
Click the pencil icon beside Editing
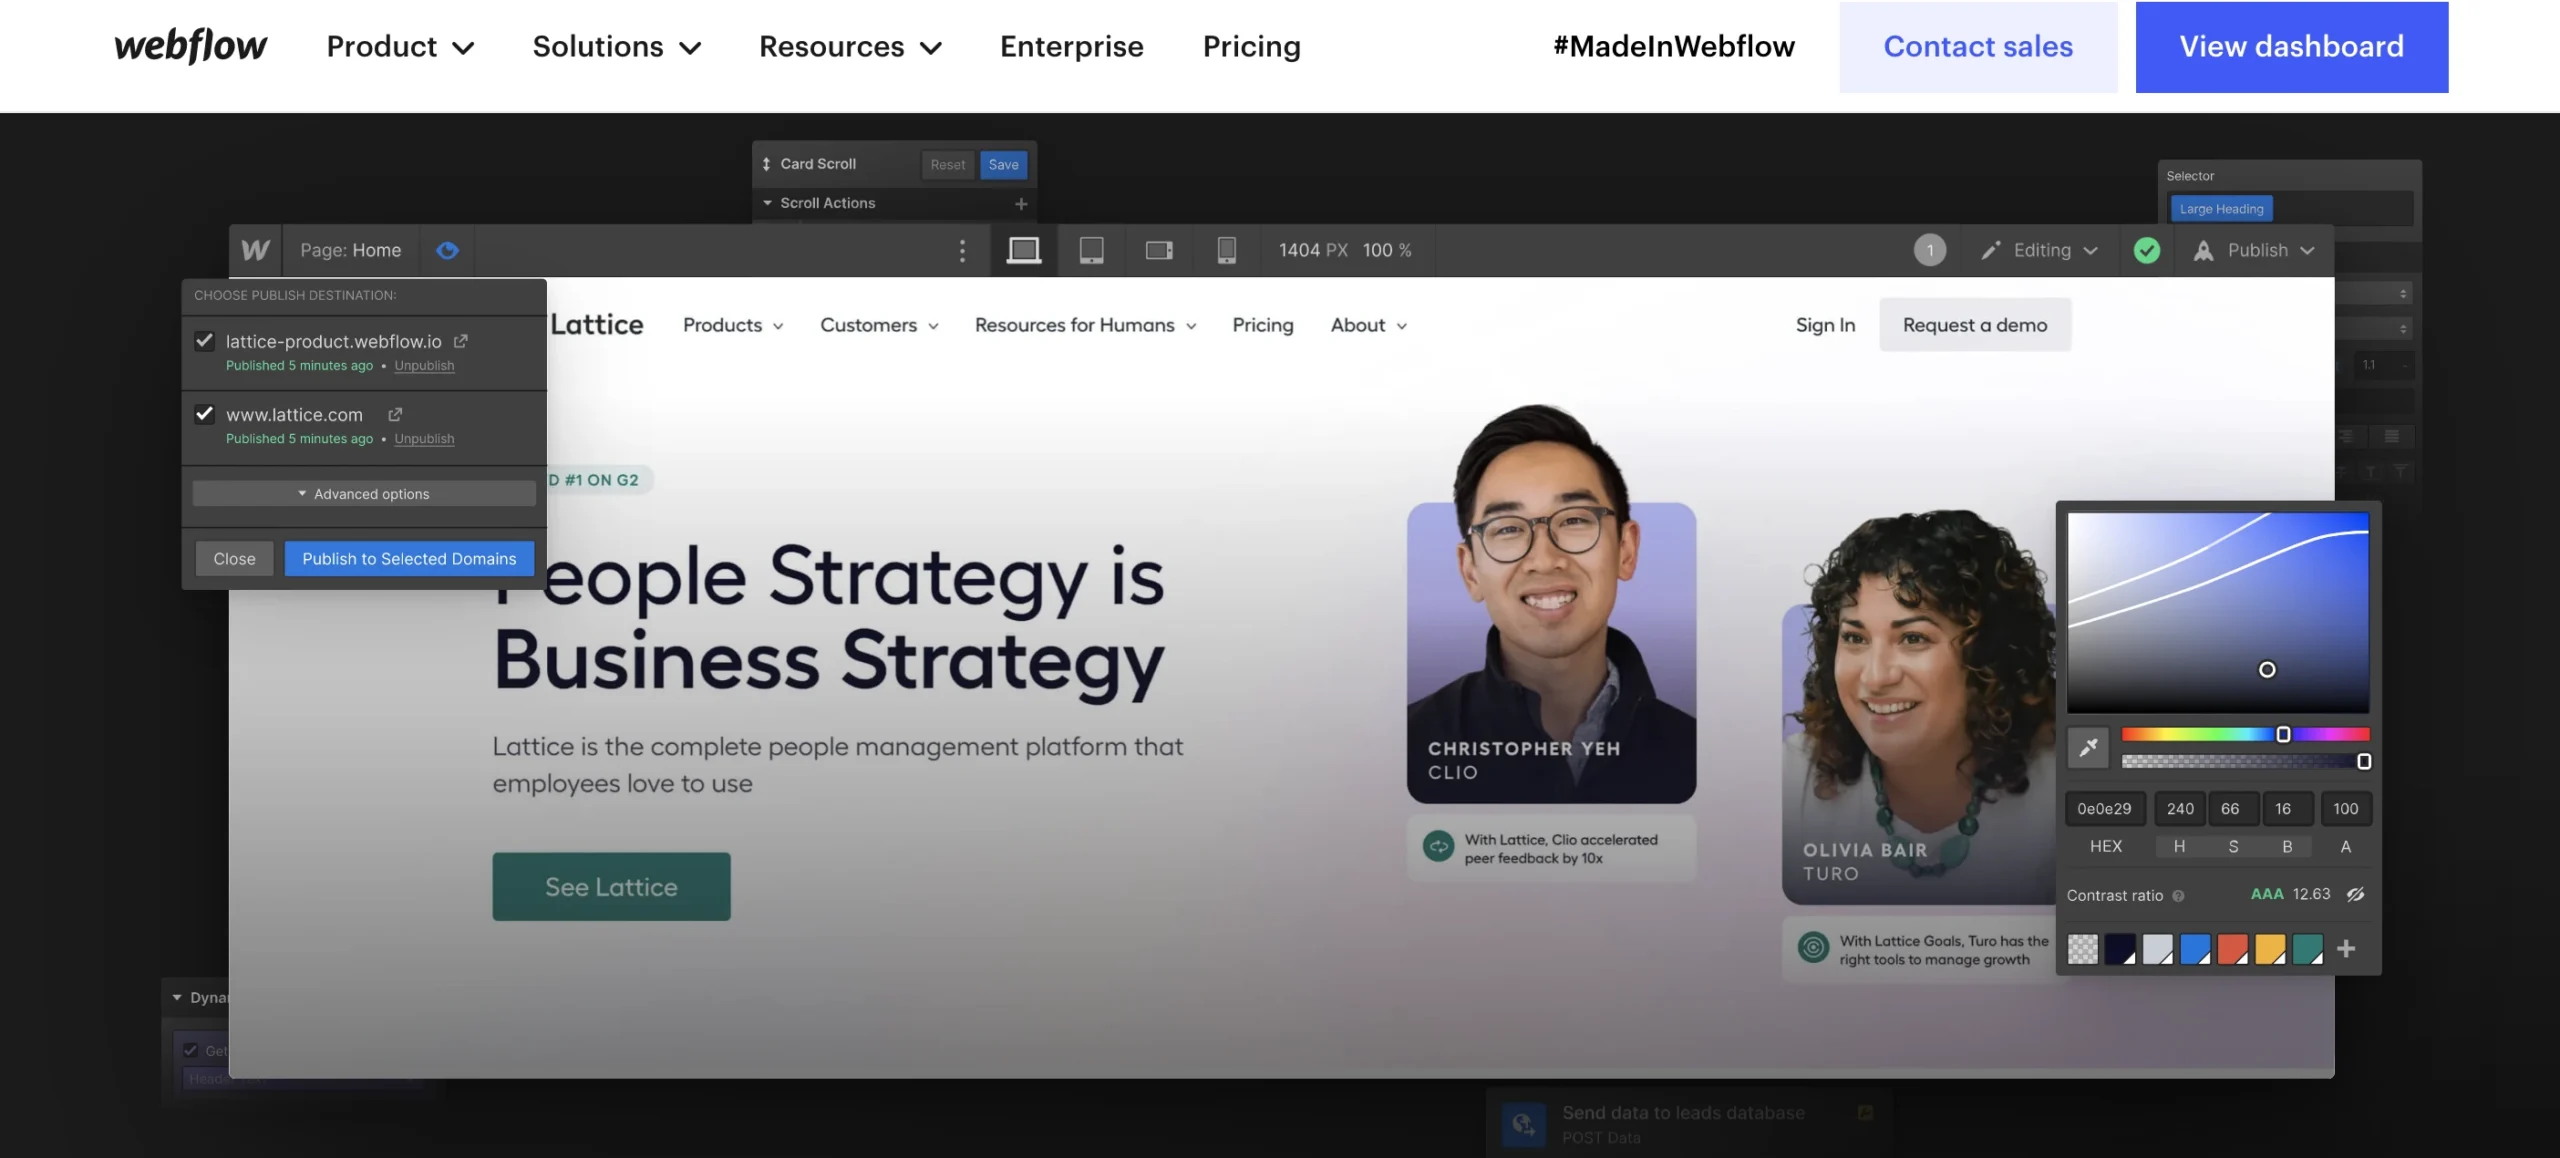[1991, 250]
